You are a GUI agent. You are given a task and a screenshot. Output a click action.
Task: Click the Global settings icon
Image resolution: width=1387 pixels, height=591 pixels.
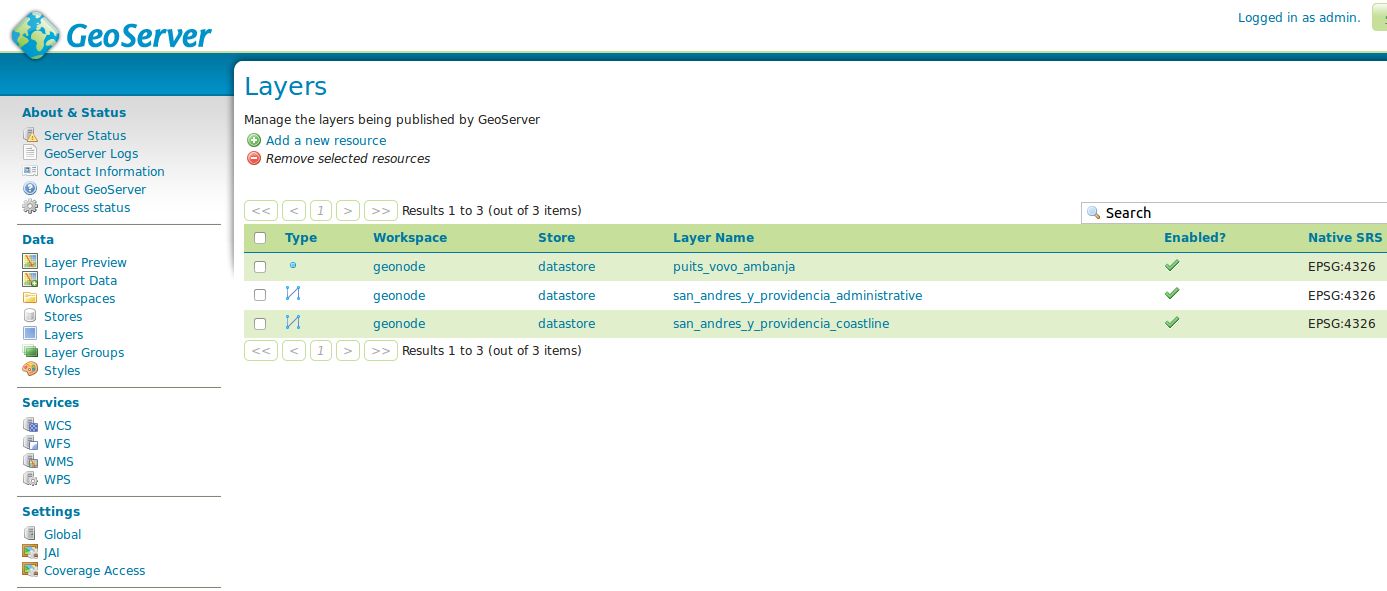pos(30,534)
